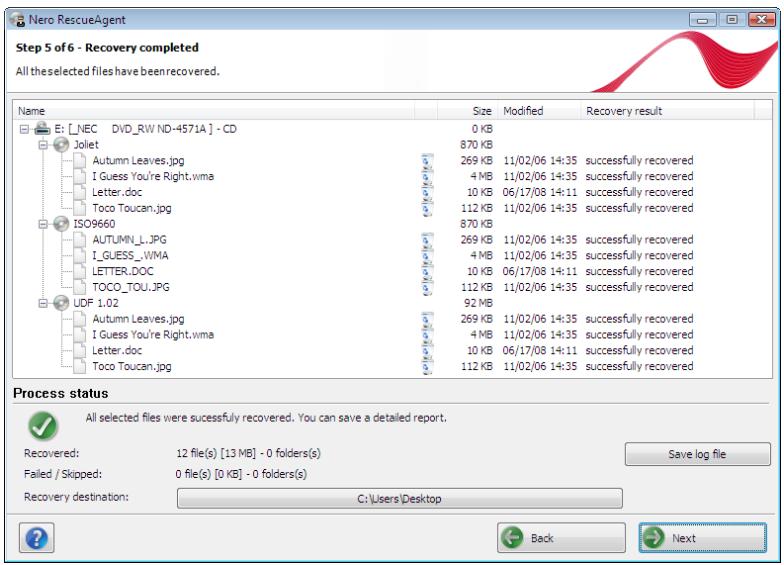The width and height of the screenshot is (784, 565).
Task: Collapse the E: drive root node
Action: pyautogui.click(x=24, y=129)
